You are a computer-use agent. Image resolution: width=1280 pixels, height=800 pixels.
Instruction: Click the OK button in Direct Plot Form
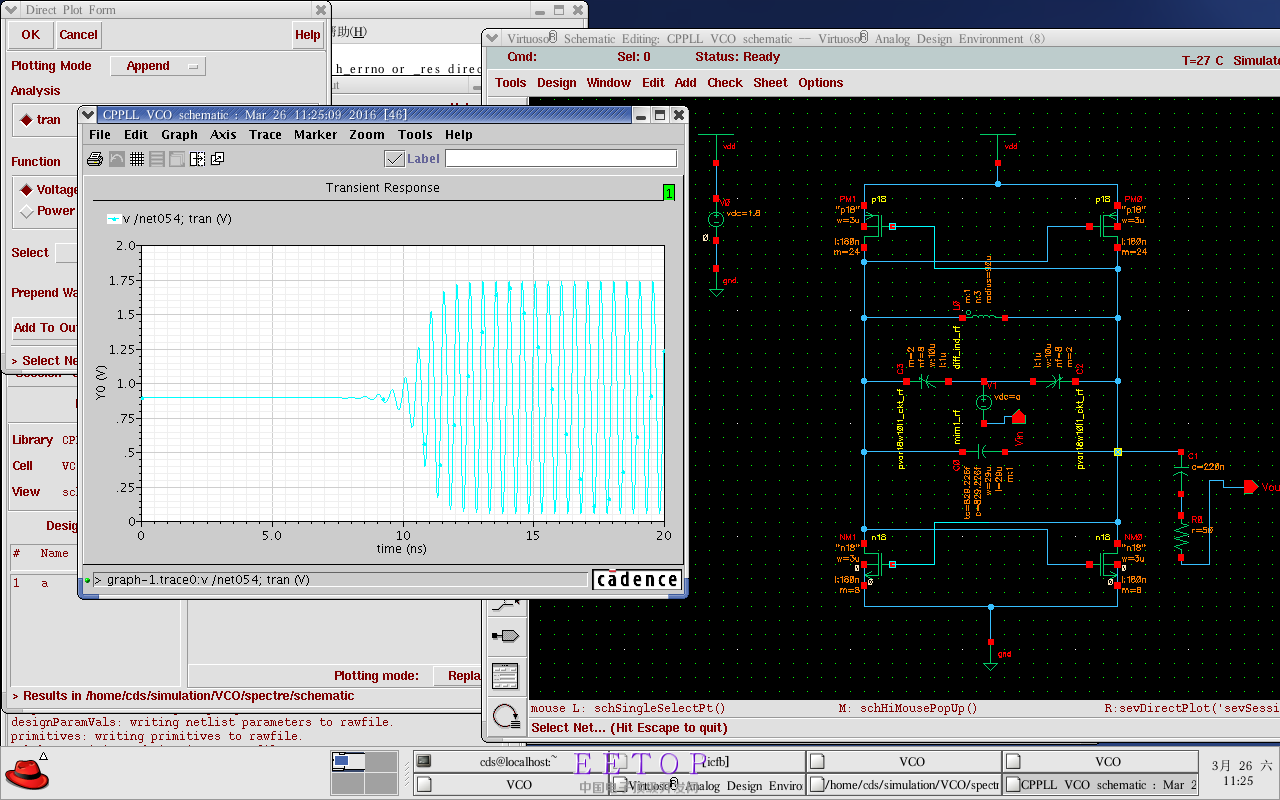click(31, 35)
